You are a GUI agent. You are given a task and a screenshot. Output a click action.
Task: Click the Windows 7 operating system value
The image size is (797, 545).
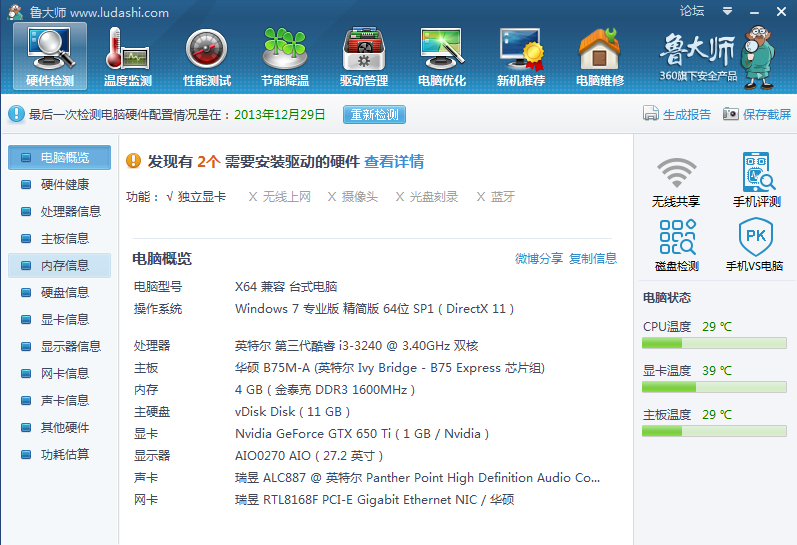click(x=375, y=309)
